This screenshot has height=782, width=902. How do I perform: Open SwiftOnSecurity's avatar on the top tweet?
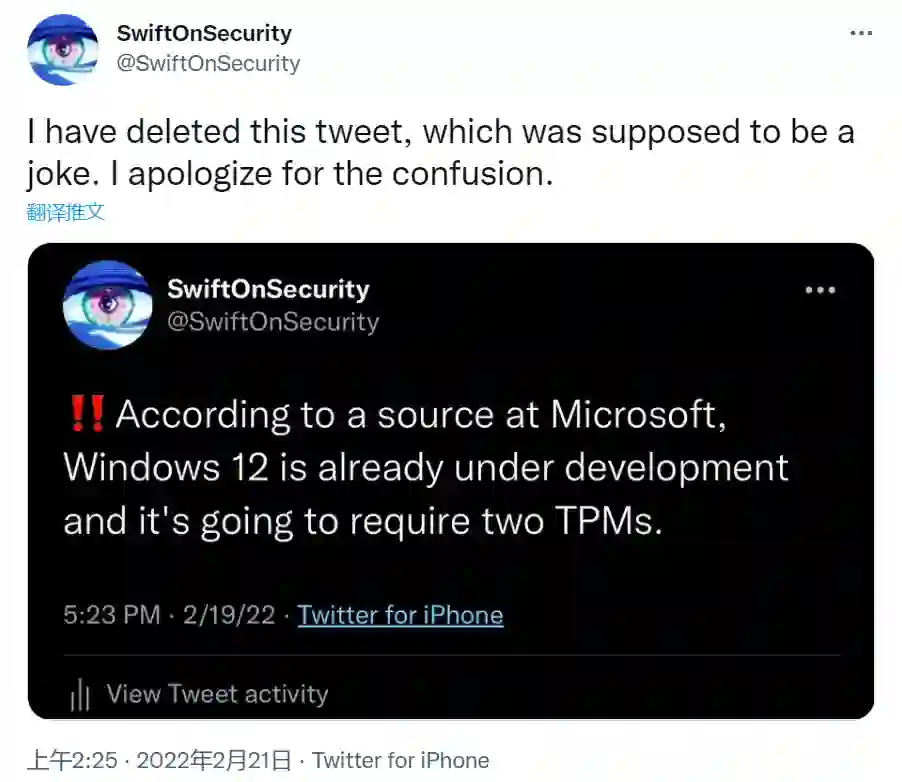pyautogui.click(x=63, y=50)
